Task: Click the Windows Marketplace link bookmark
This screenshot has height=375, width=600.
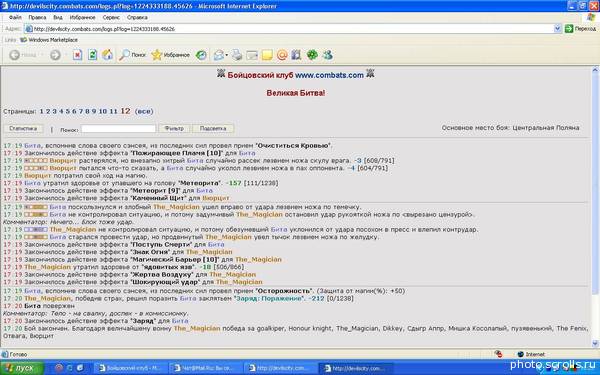Action: tap(49, 40)
